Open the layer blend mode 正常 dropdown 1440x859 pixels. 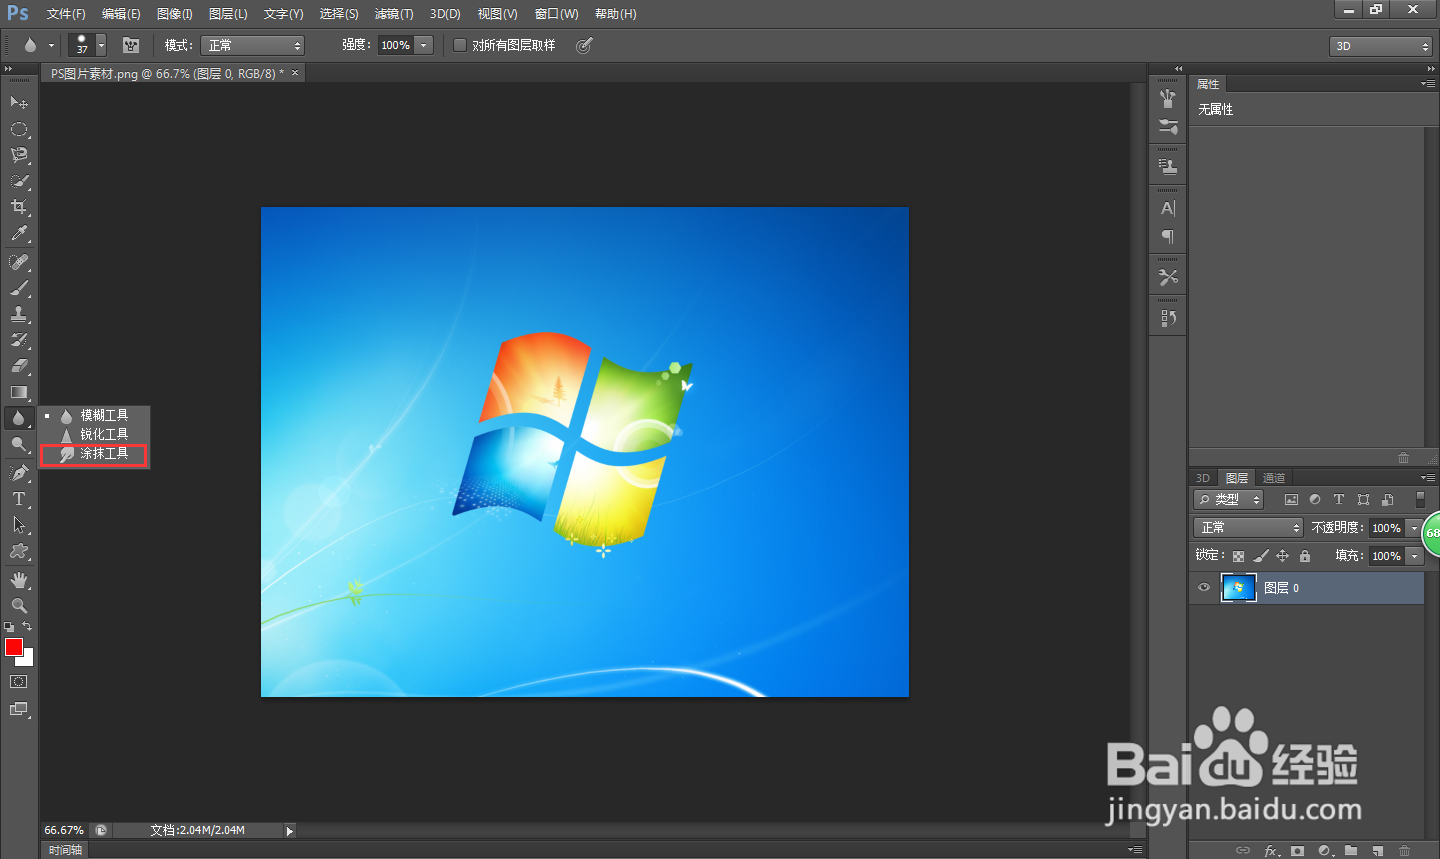pyautogui.click(x=1248, y=527)
